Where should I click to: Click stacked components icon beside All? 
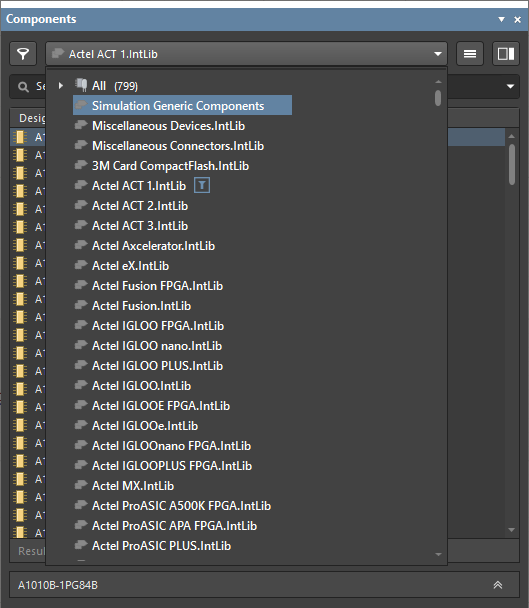81,85
